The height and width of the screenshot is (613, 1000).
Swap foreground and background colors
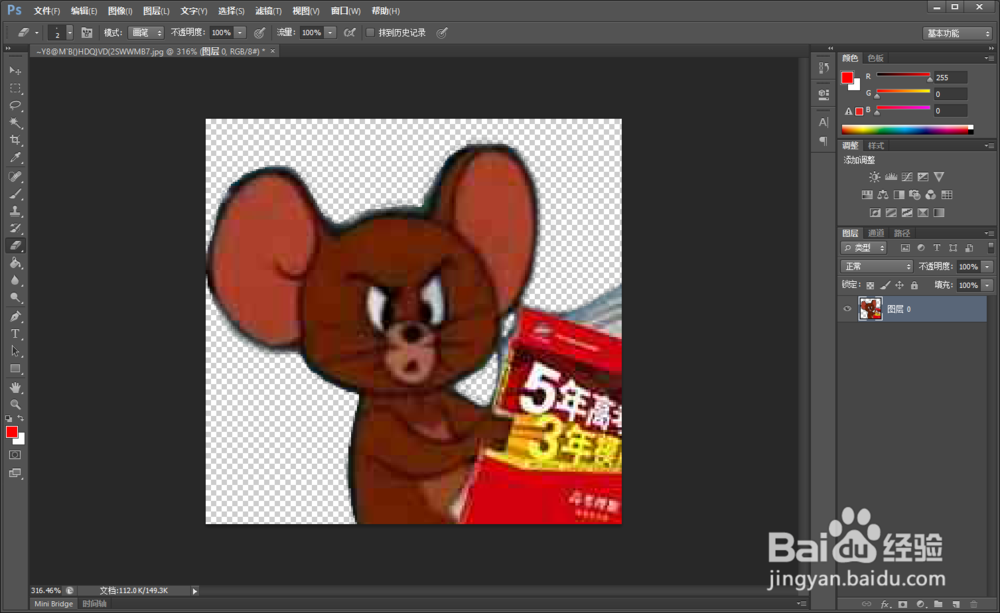(x=21, y=418)
